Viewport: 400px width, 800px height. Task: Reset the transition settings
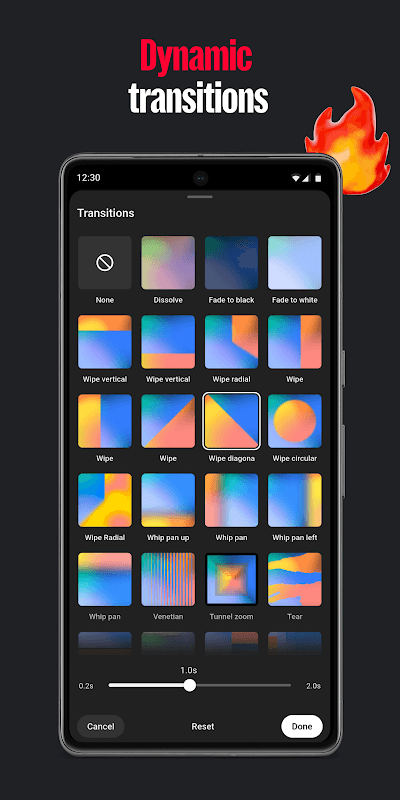click(203, 726)
